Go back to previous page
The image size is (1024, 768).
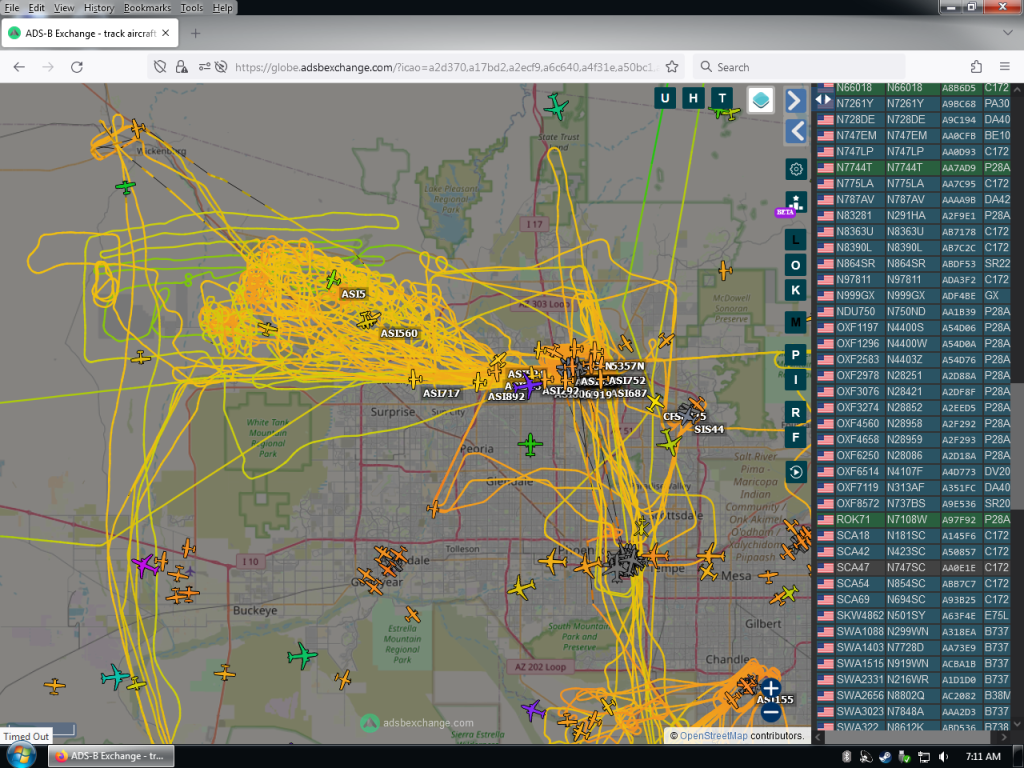pyautogui.click(x=19, y=67)
